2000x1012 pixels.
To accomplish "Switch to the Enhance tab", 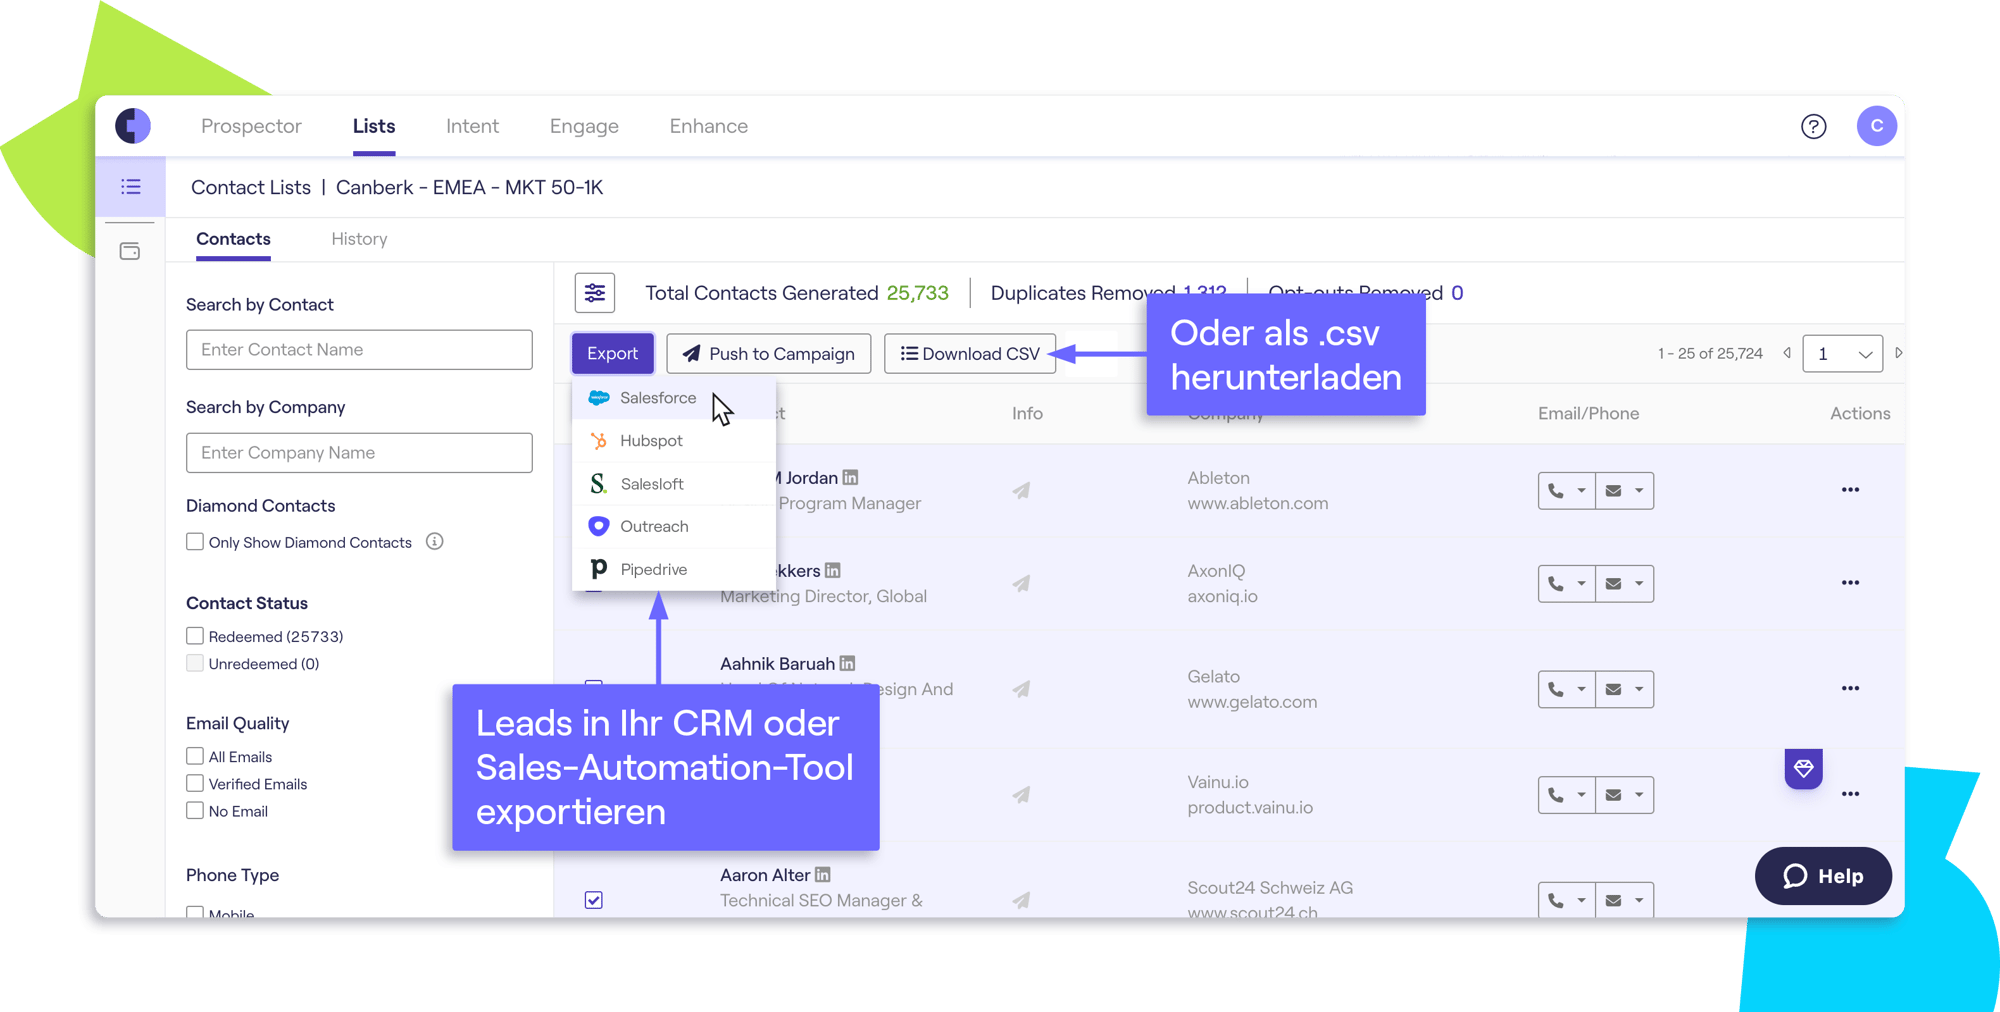I will tap(709, 126).
